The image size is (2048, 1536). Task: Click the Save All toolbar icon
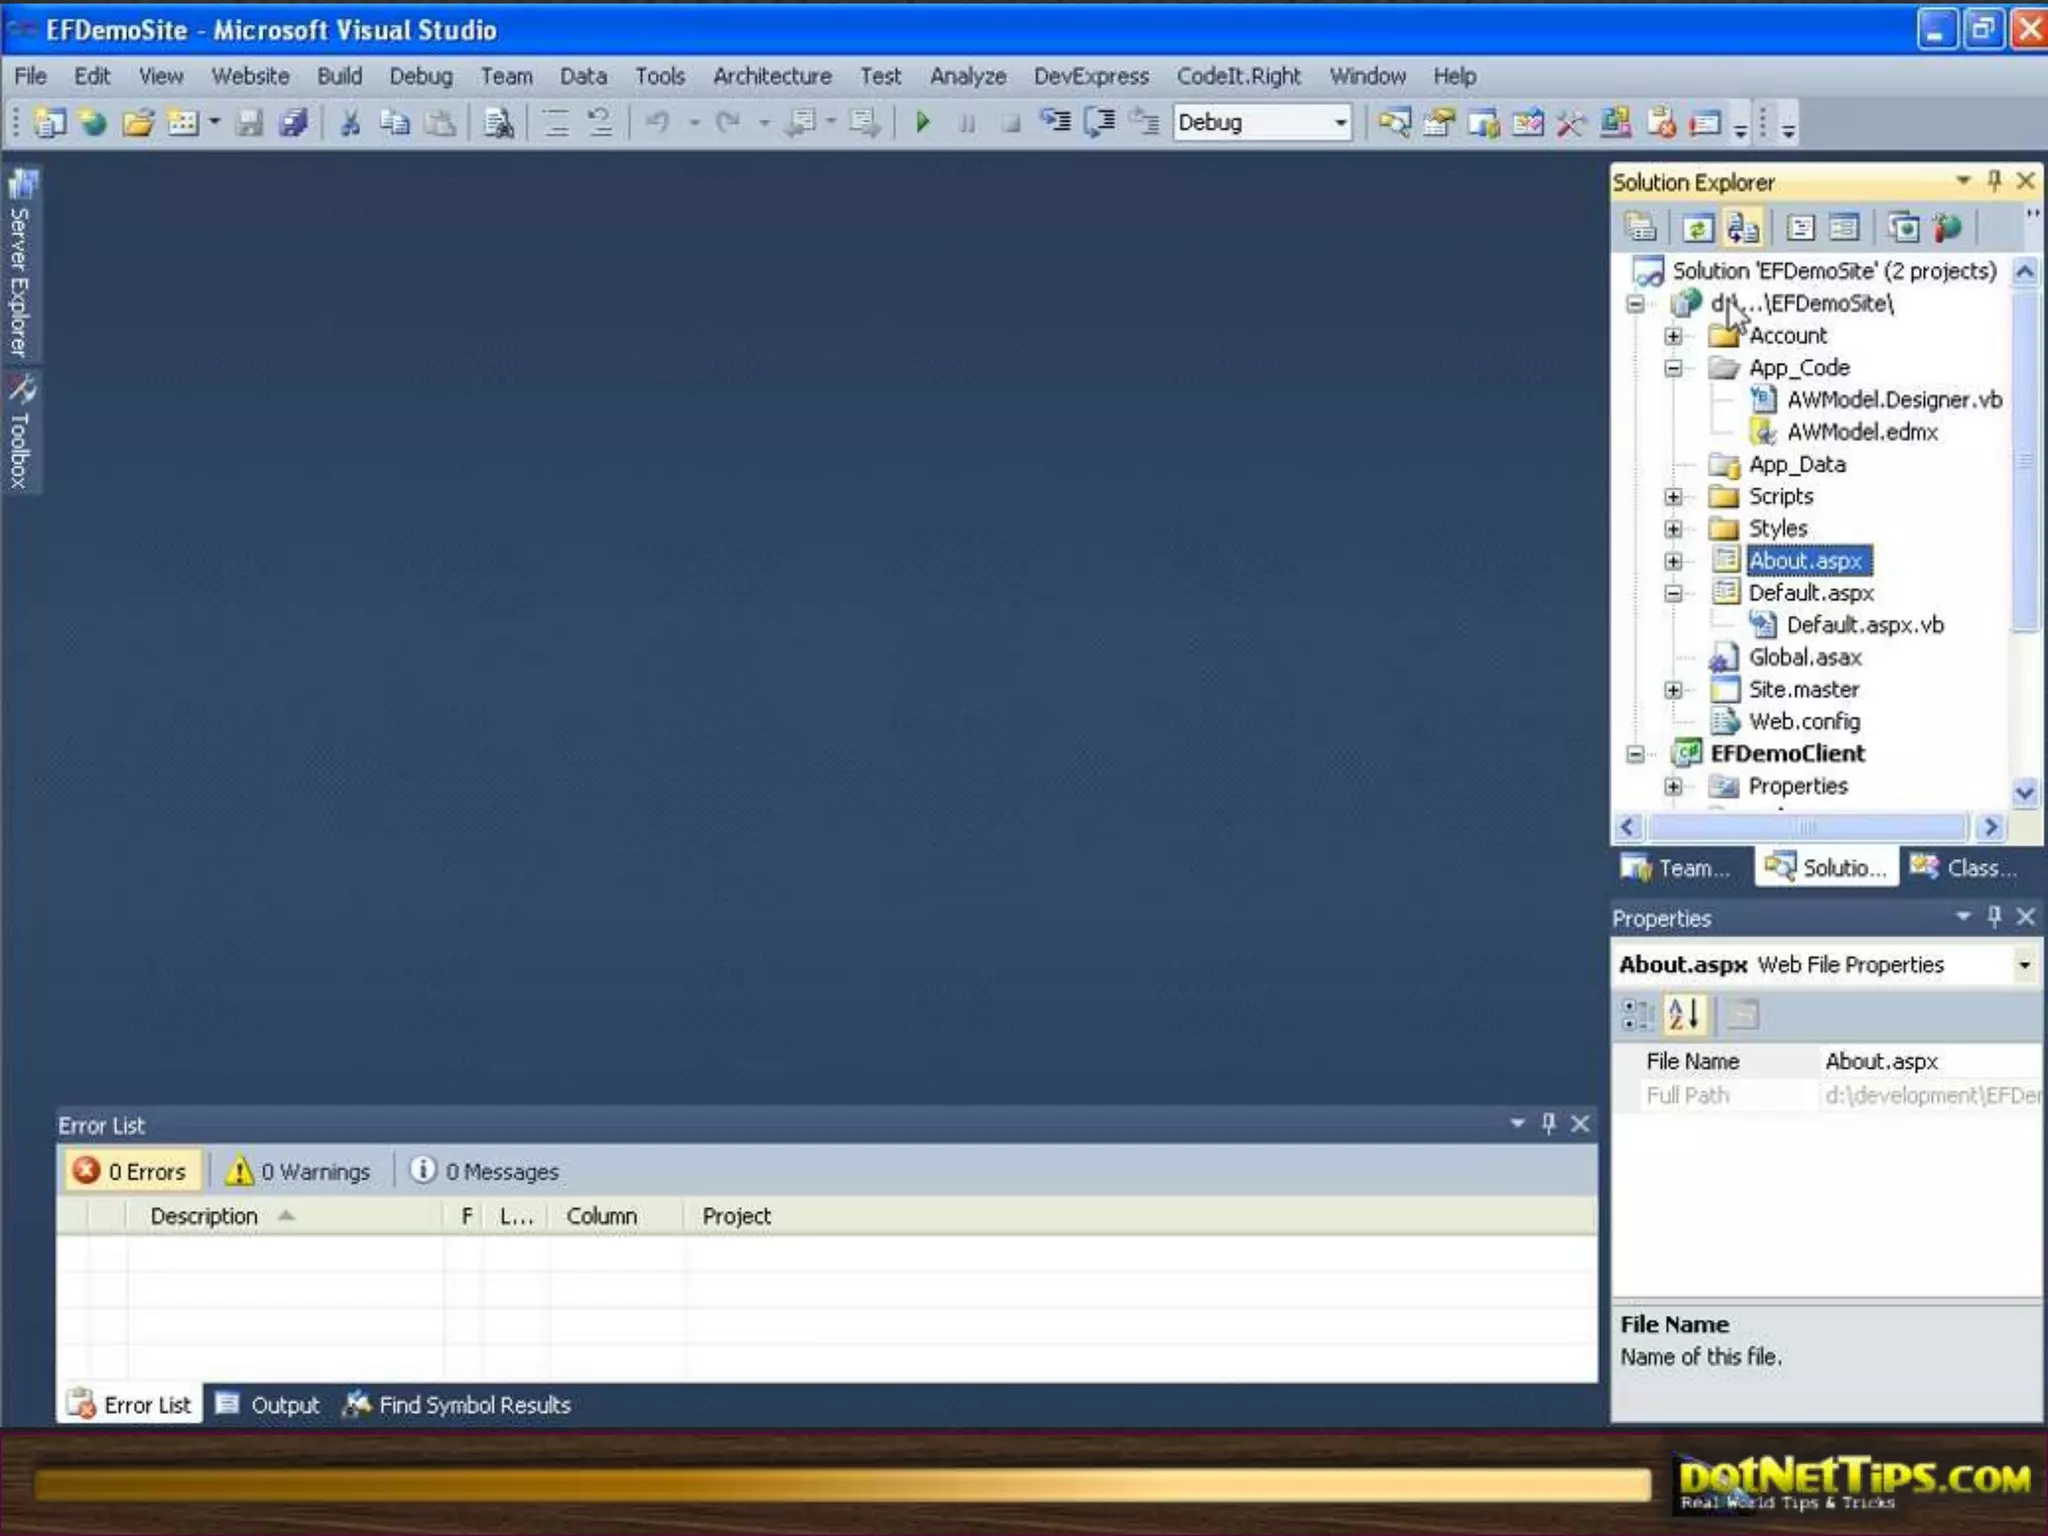(x=293, y=123)
